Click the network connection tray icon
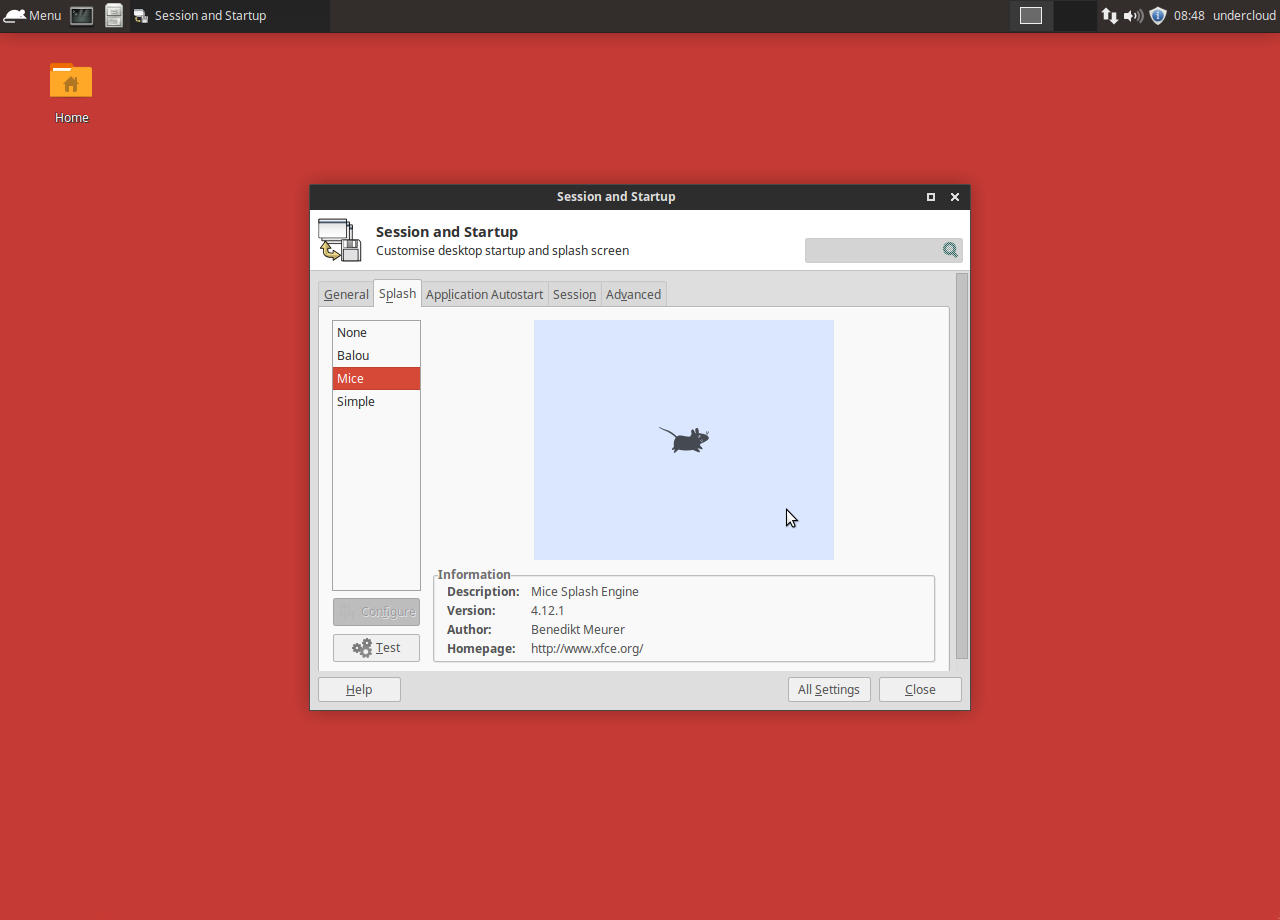Image resolution: width=1280 pixels, height=920 pixels. 1110,15
